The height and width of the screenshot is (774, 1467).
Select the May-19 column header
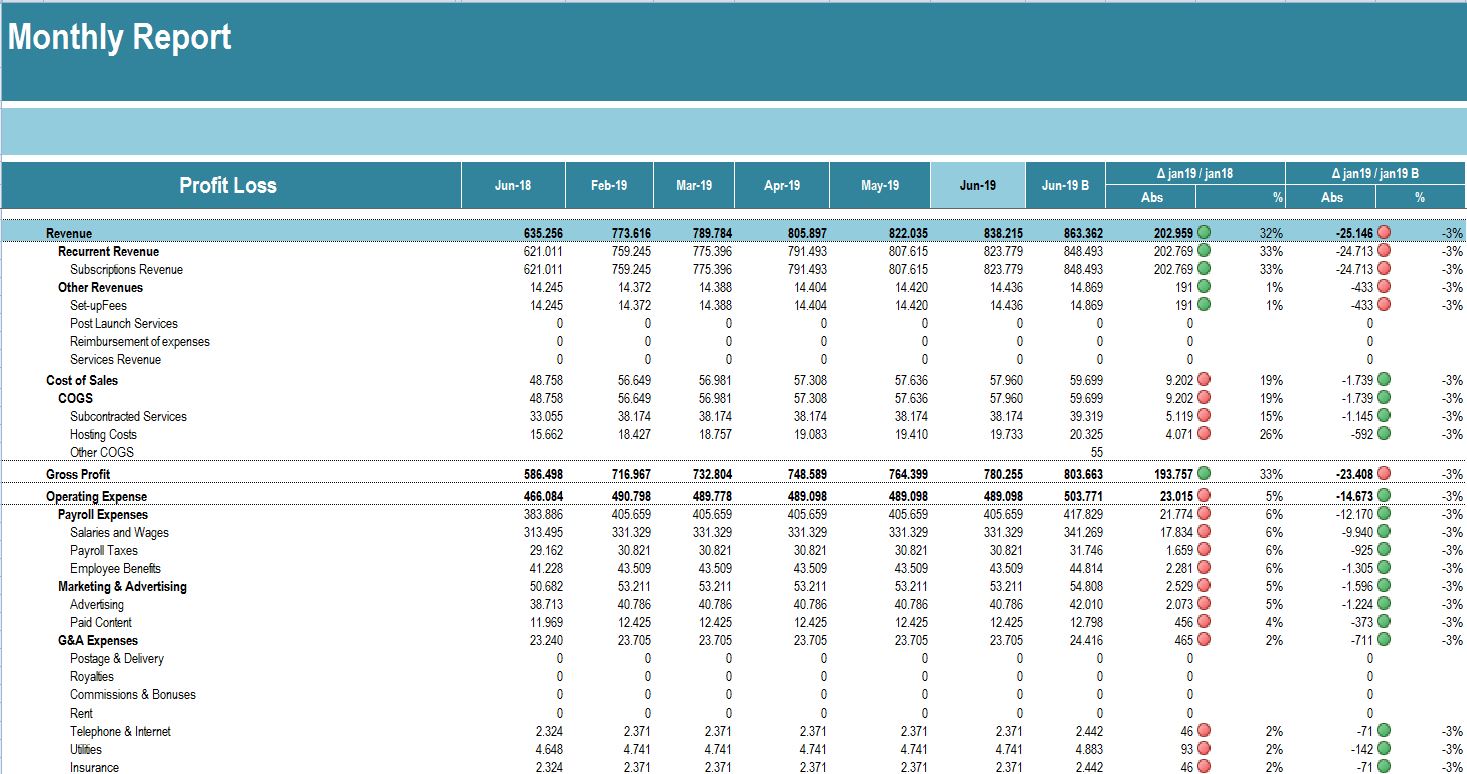pyautogui.click(x=880, y=185)
